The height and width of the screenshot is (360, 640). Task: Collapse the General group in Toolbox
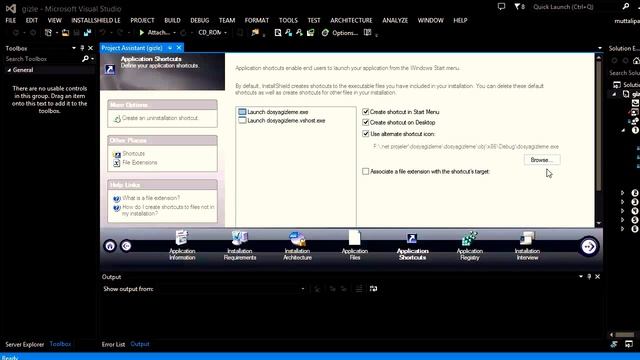9,70
